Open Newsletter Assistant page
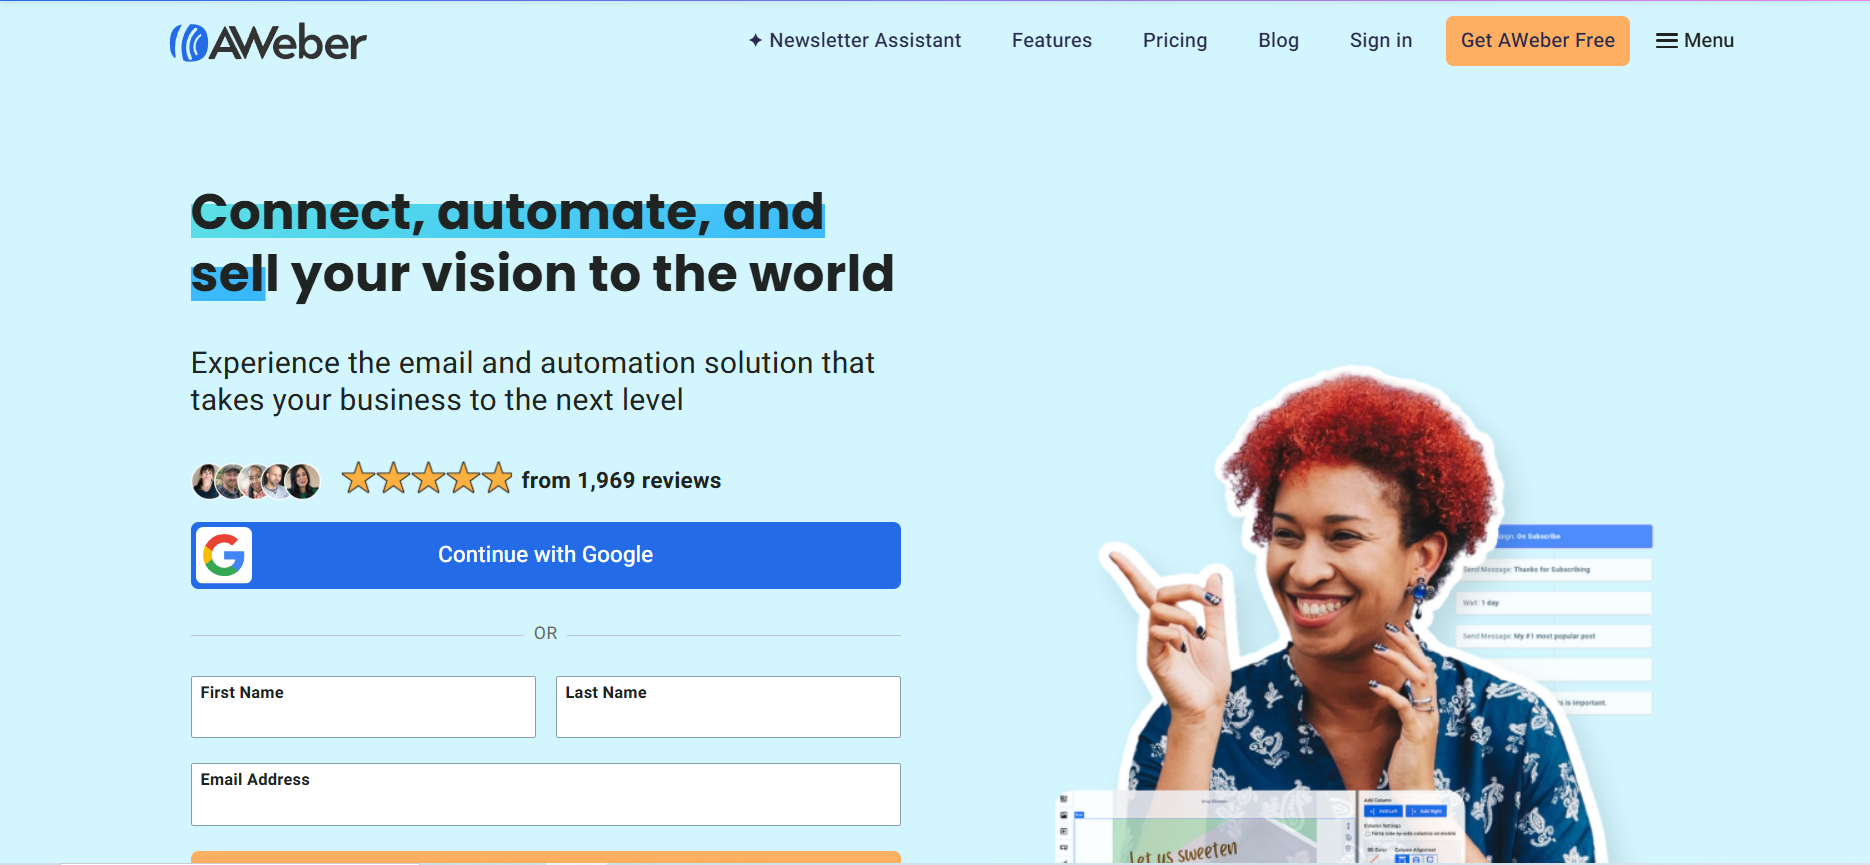Screen dimensions: 1870x865 [x=855, y=41]
